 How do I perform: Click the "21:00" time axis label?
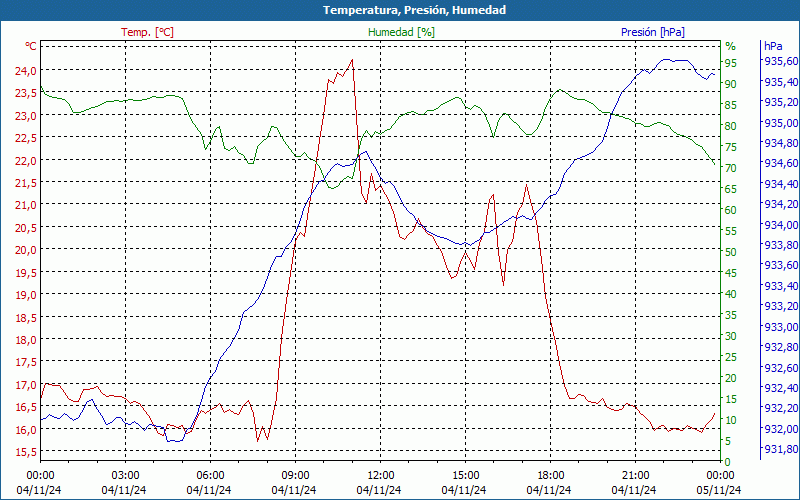[636, 475]
